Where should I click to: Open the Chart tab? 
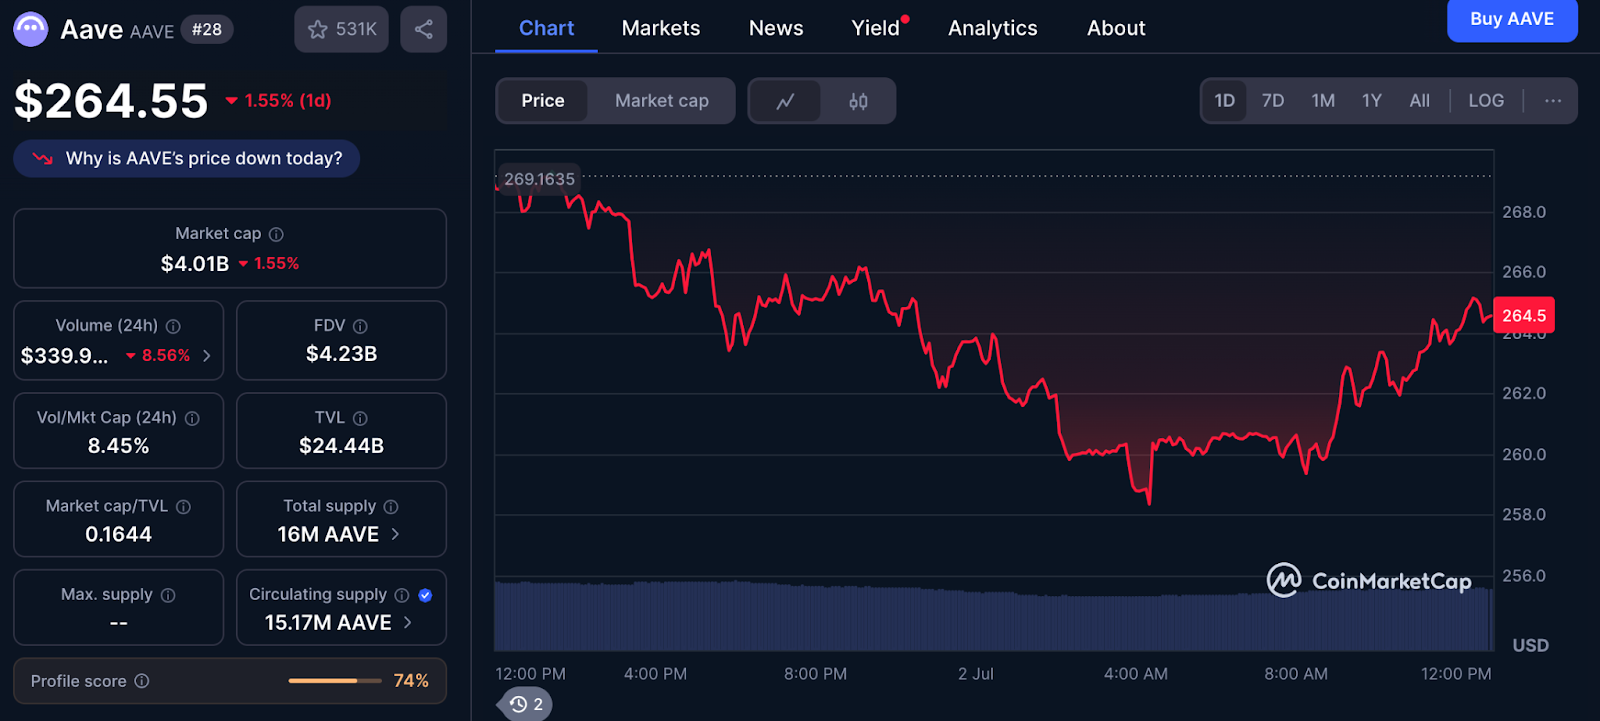coord(546,28)
